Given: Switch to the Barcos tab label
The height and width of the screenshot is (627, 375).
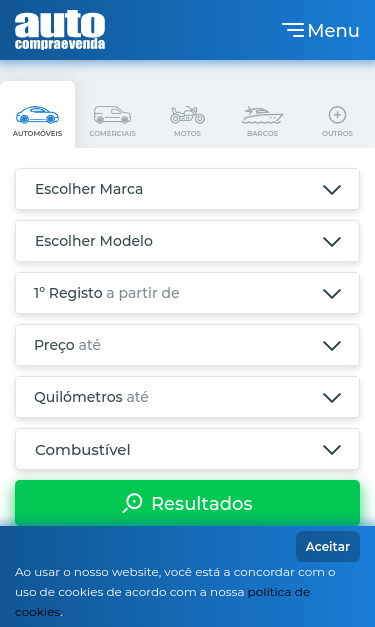Looking at the screenshot, I should pyautogui.click(x=262, y=134).
